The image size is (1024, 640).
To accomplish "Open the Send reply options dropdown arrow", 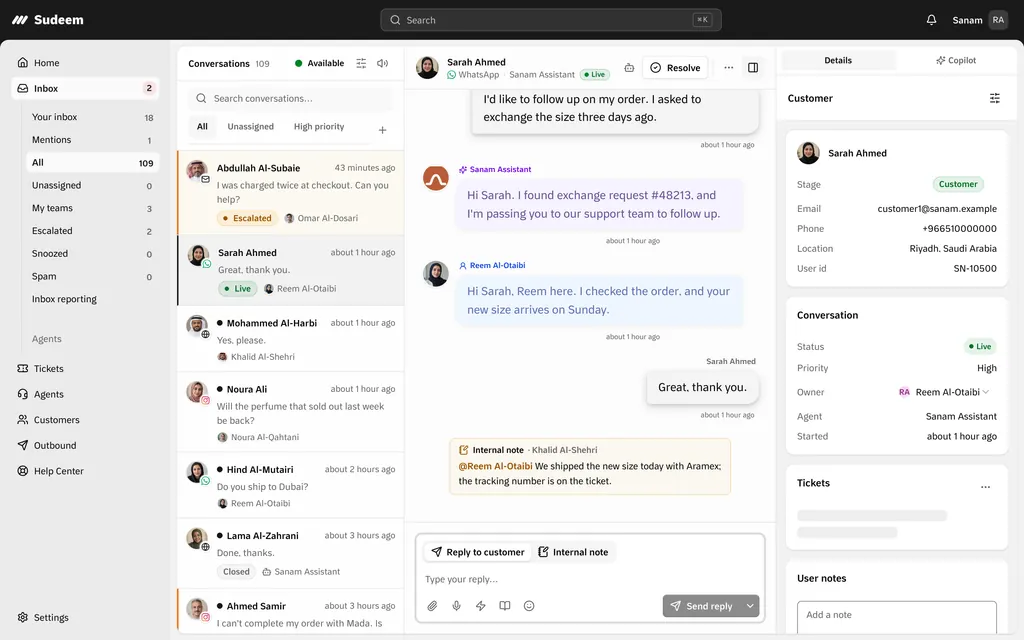I will [x=750, y=606].
